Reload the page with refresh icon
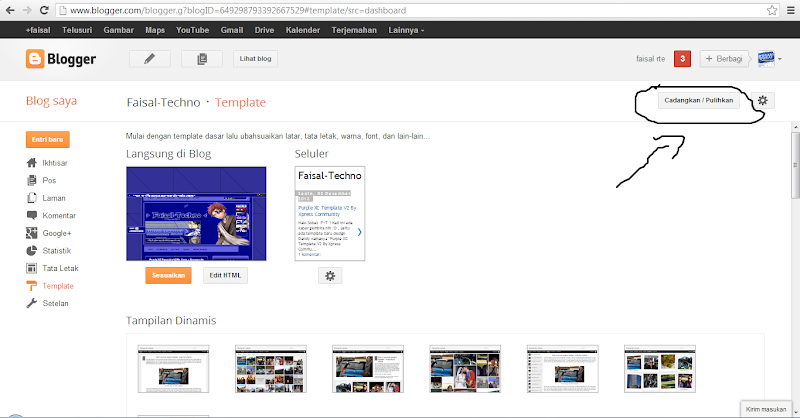Image resolution: width=800 pixels, height=418 pixels. click(x=44, y=10)
